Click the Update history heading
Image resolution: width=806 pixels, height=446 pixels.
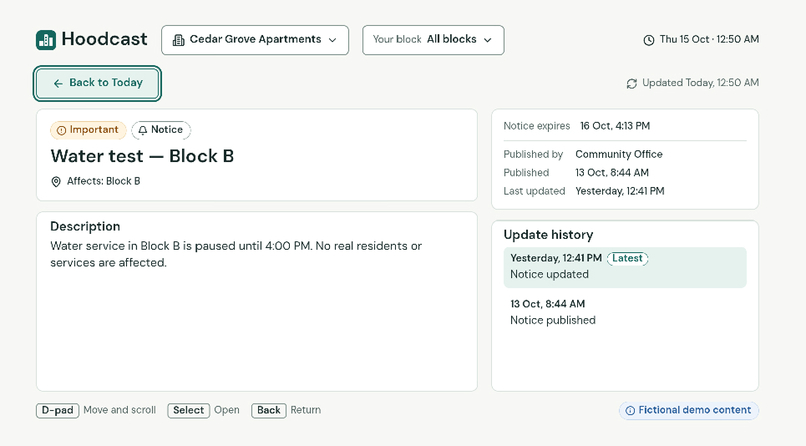(x=548, y=235)
